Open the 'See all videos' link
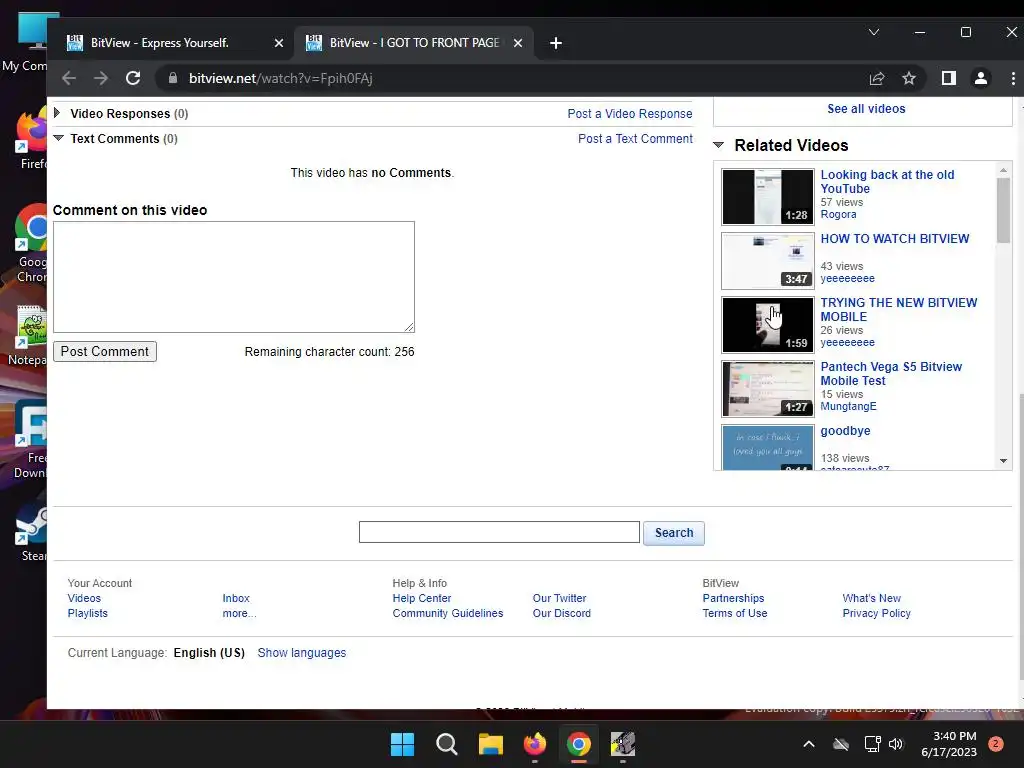Image resolution: width=1024 pixels, height=768 pixels. [x=866, y=109]
